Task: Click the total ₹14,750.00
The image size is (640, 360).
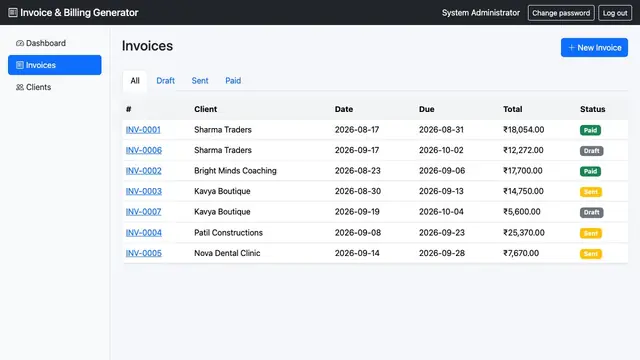Action: (x=523, y=191)
